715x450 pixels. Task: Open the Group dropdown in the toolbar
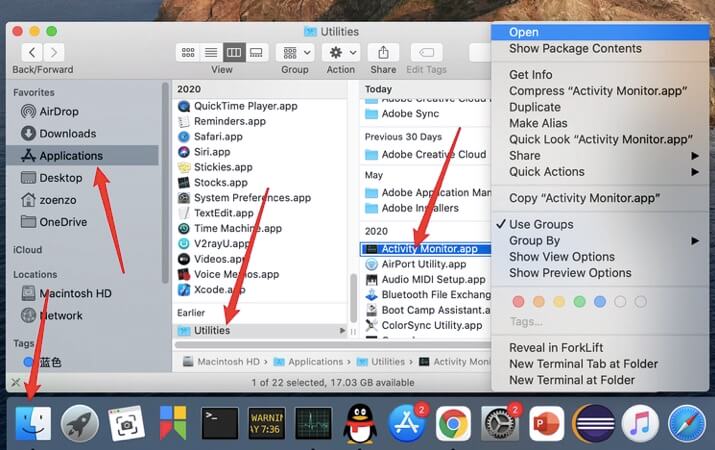click(x=295, y=53)
